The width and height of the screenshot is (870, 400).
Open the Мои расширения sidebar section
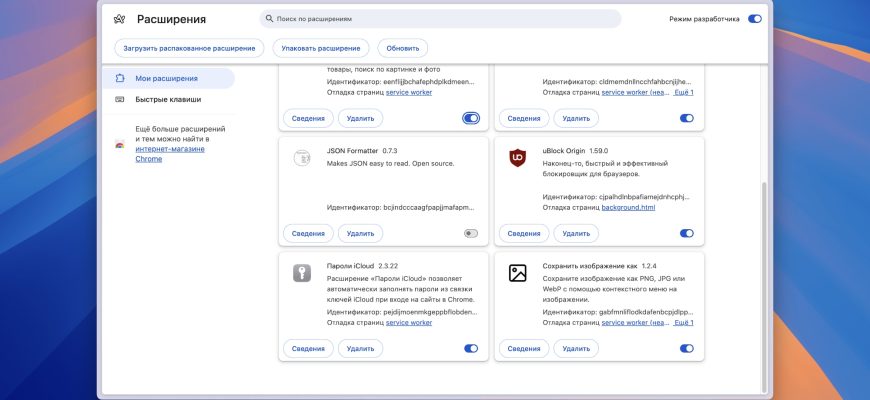pyautogui.click(x=166, y=78)
